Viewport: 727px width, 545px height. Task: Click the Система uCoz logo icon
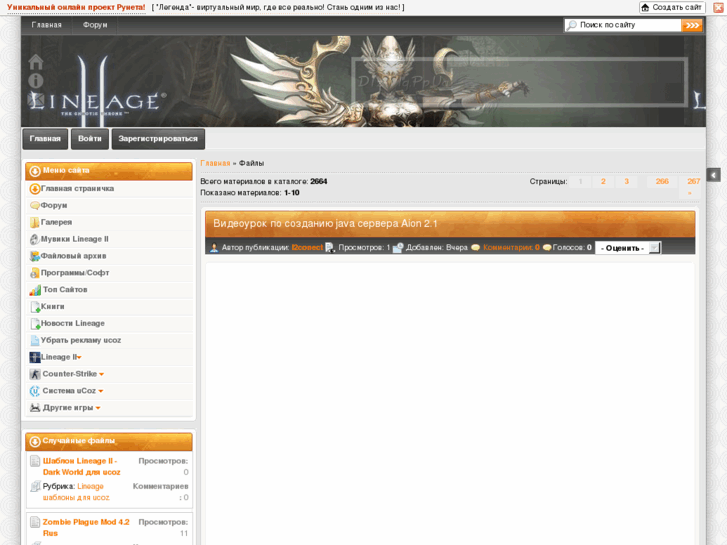click(x=35, y=391)
